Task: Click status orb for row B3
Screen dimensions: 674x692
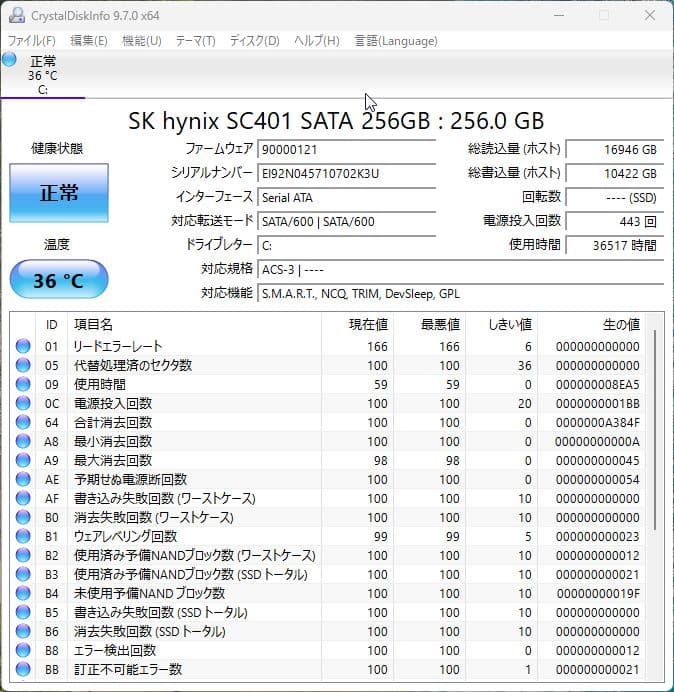Action: point(23,574)
